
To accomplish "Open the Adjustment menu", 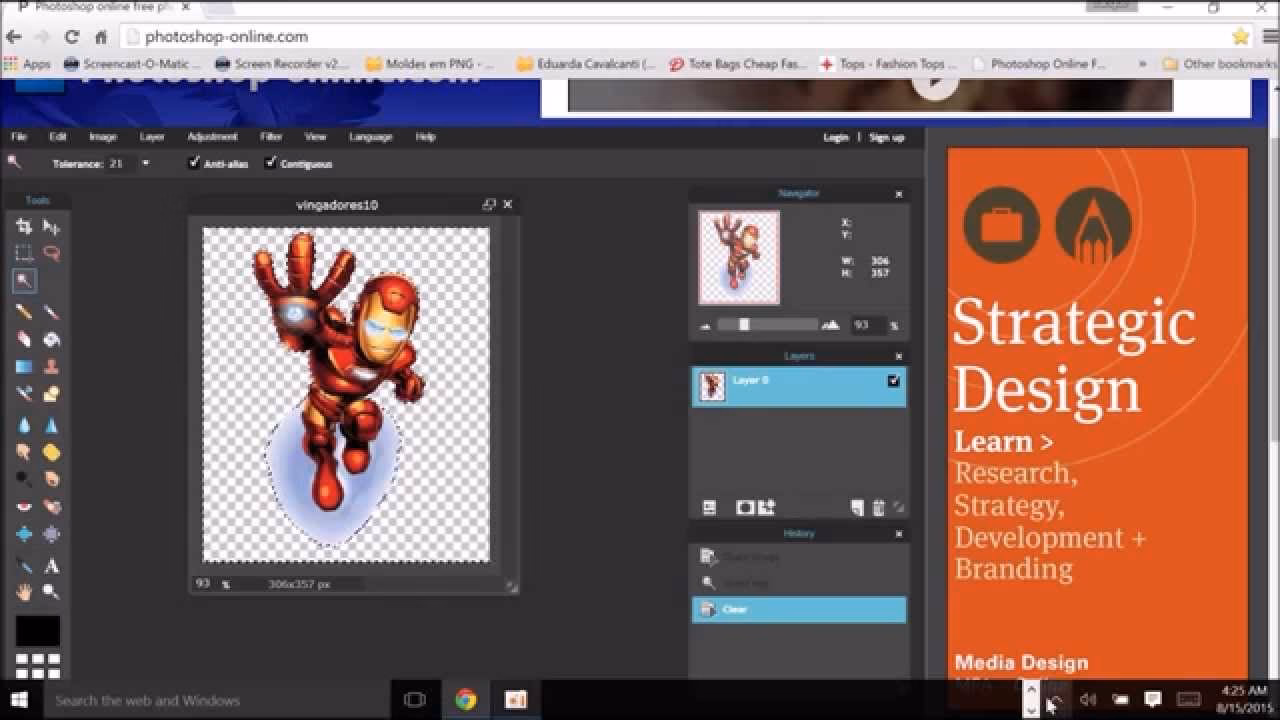I will pyautogui.click(x=212, y=136).
